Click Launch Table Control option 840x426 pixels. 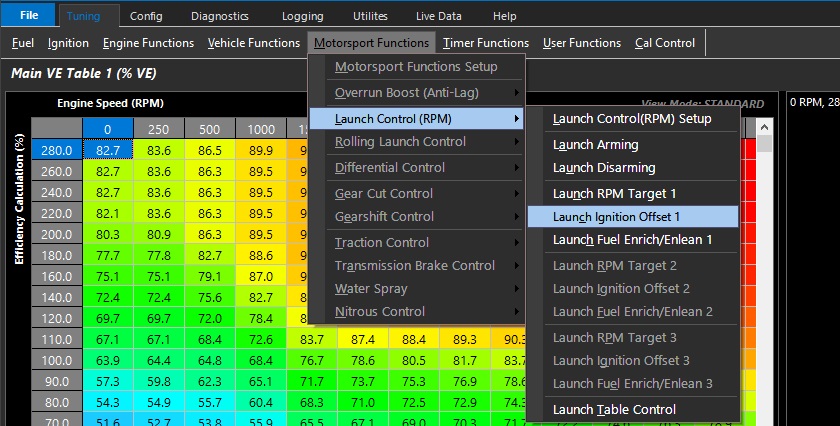614,409
